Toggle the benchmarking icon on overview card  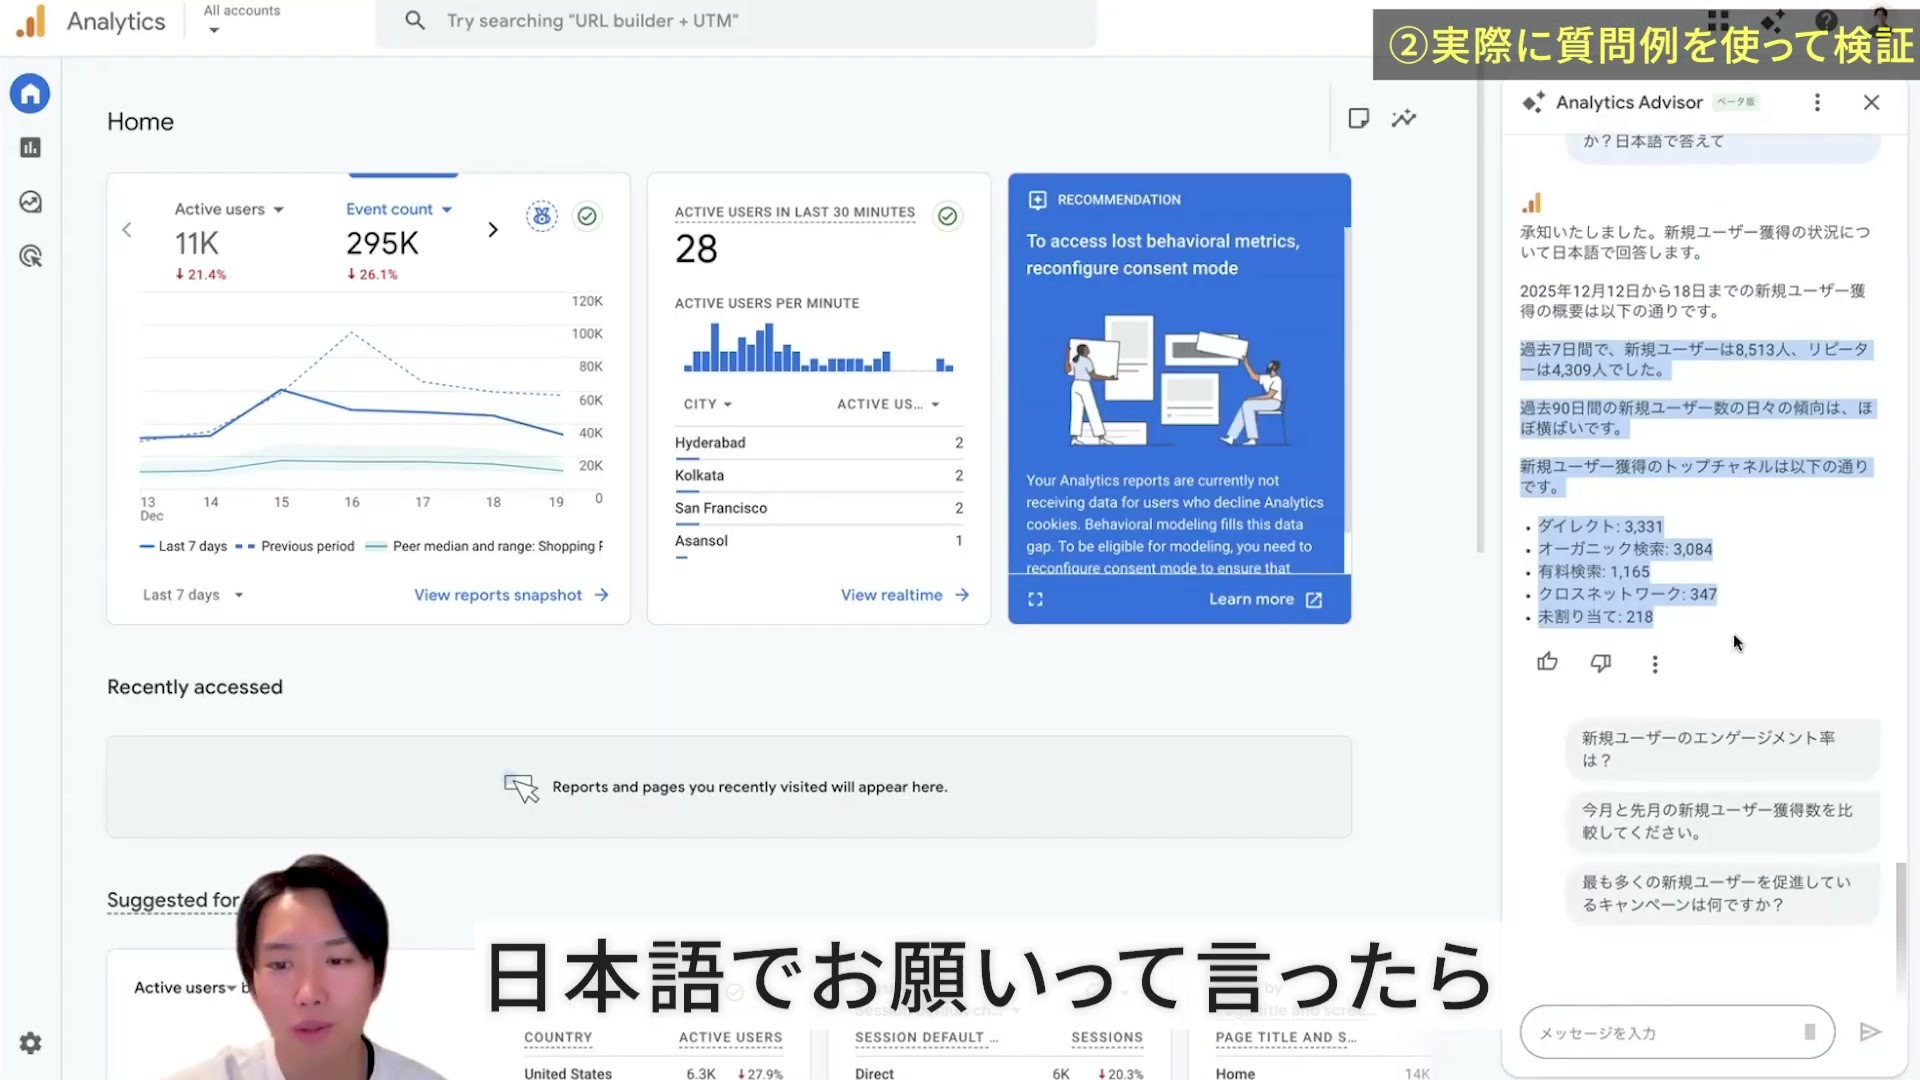[542, 215]
